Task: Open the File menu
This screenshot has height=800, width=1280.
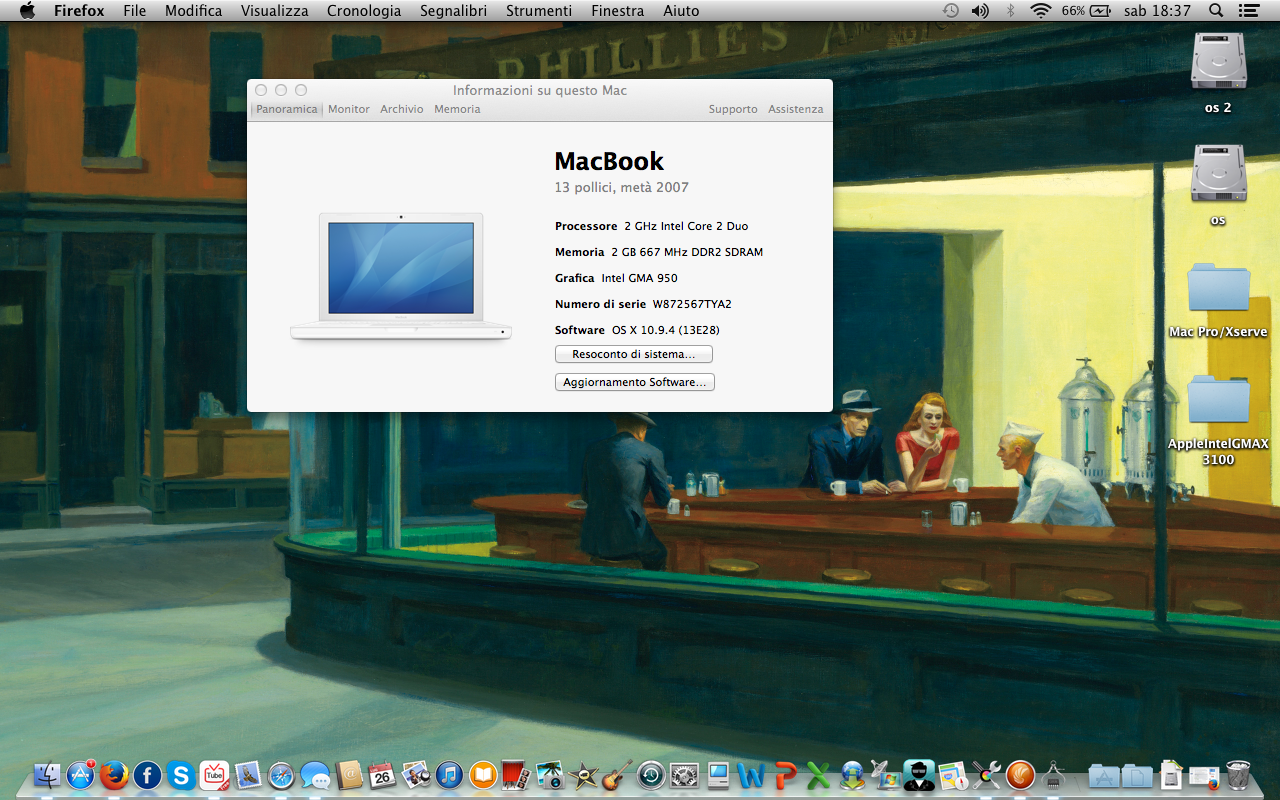Action: (134, 11)
